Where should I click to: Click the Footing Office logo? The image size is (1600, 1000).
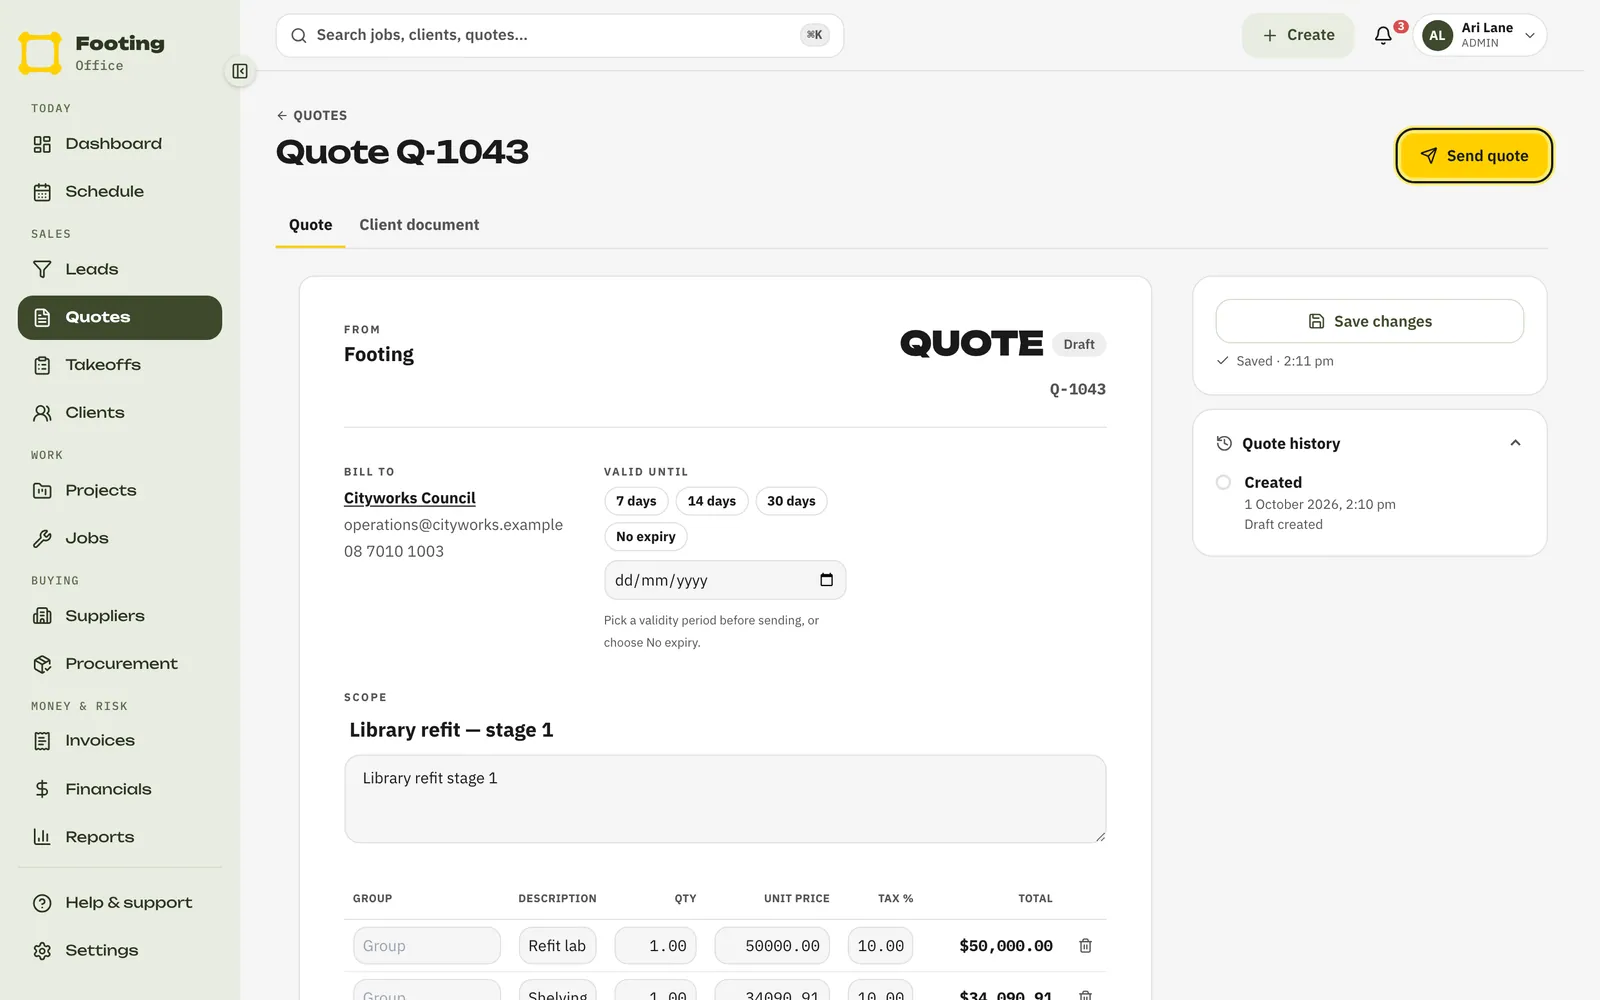tap(92, 52)
